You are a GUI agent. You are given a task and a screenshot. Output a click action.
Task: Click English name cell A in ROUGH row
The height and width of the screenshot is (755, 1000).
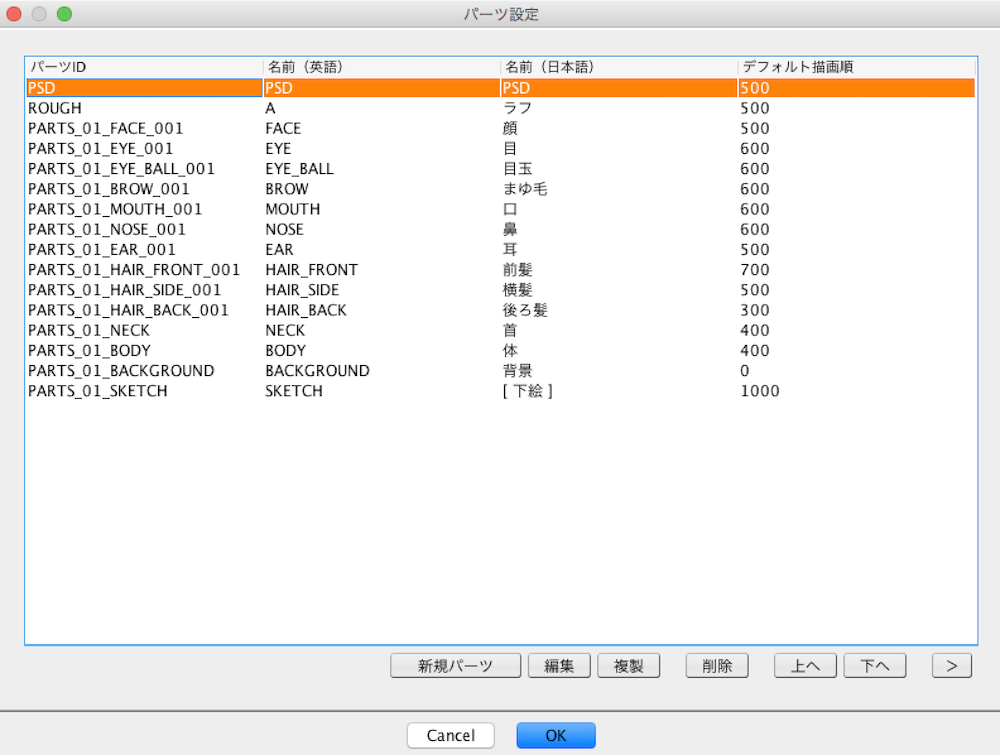[x=381, y=108]
